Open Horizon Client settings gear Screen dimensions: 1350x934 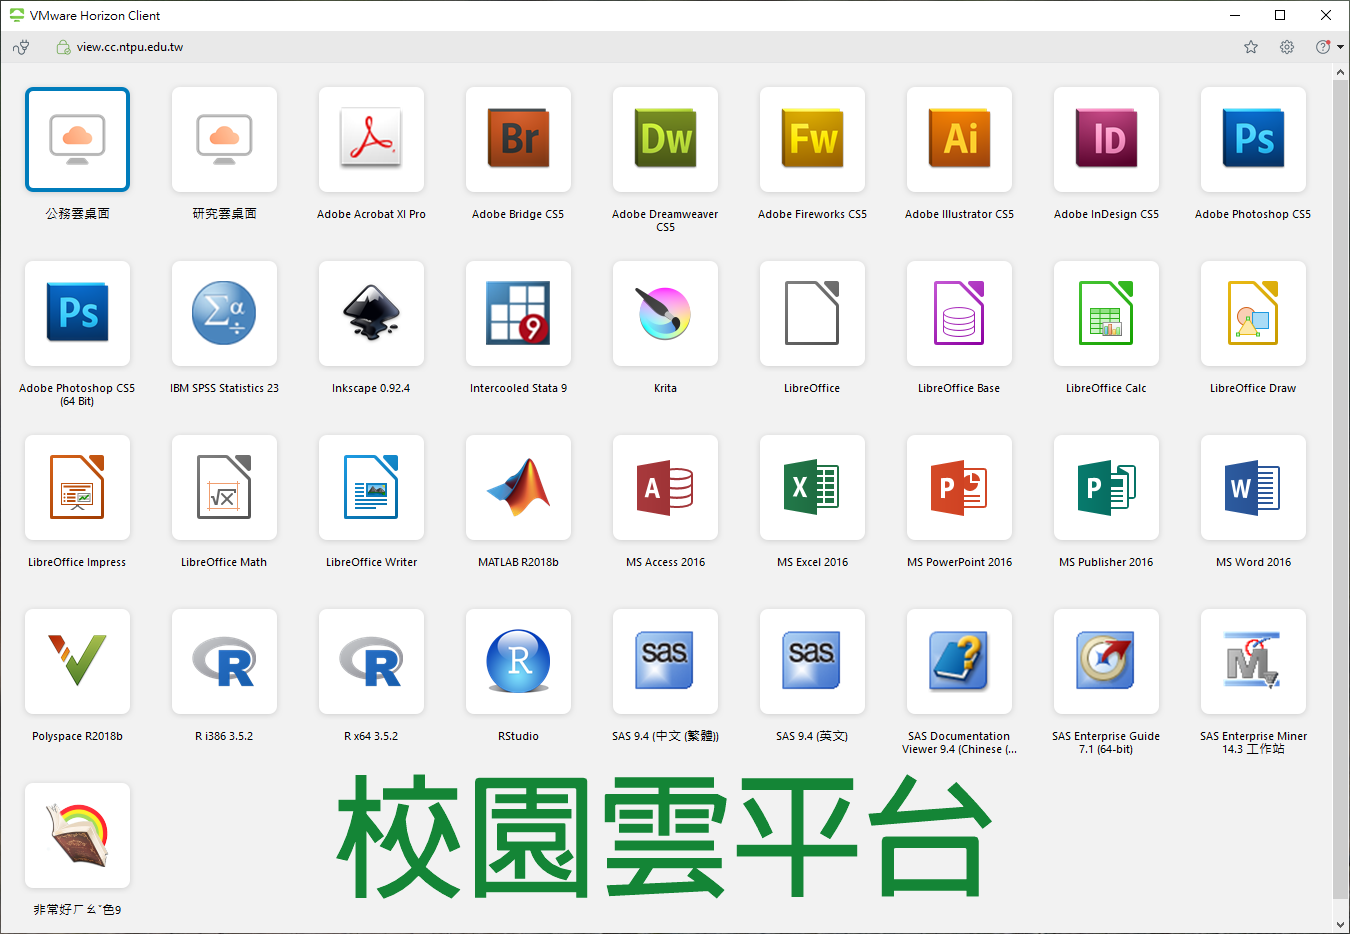pos(1287,47)
